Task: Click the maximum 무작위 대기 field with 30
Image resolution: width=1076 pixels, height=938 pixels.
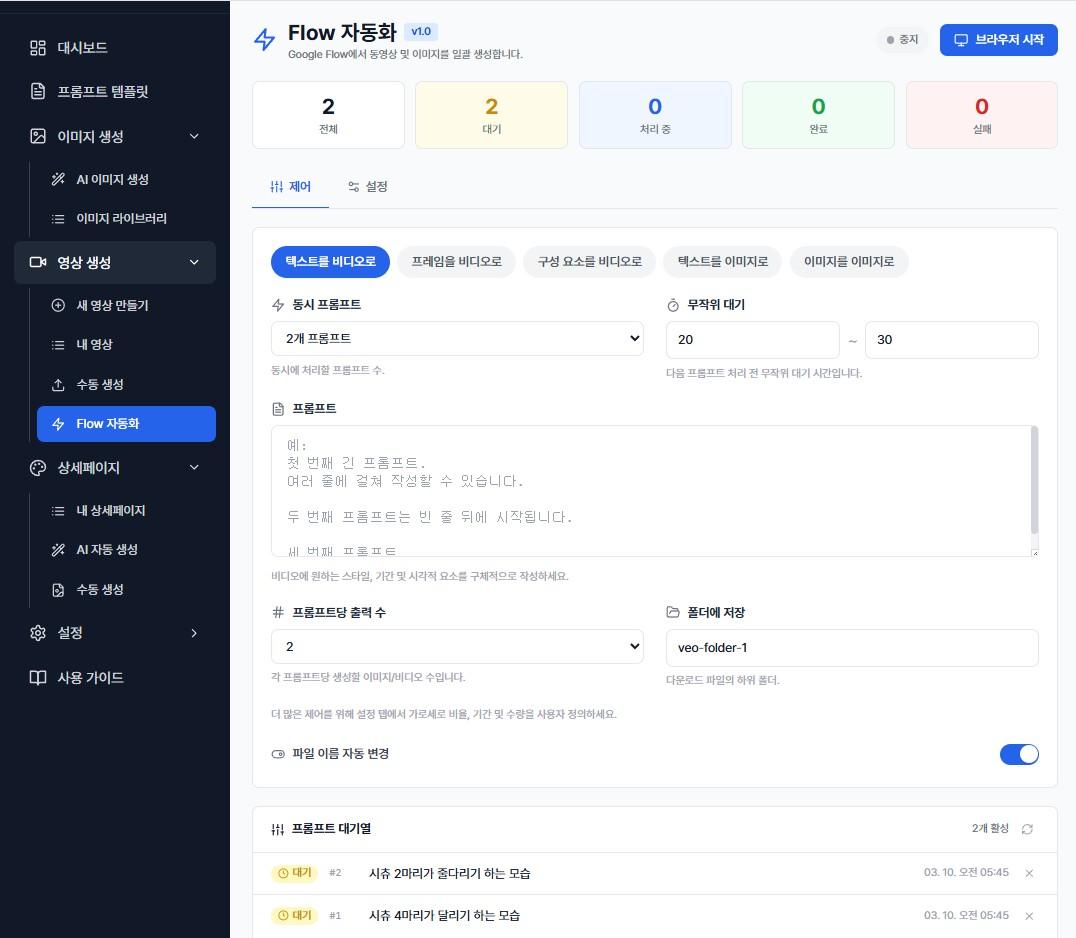Action: (951, 340)
